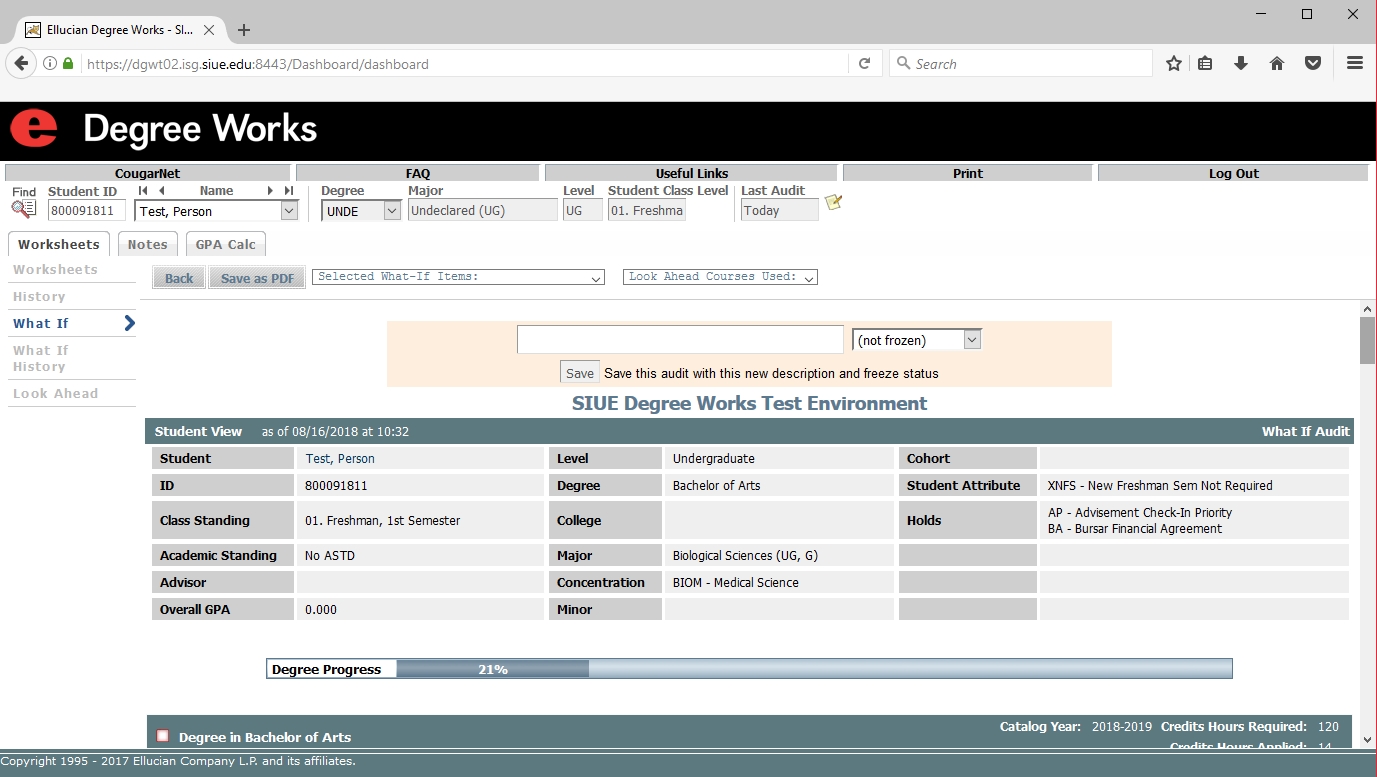Select History in the left sidebar
The image size is (1377, 777).
pyautogui.click(x=39, y=297)
